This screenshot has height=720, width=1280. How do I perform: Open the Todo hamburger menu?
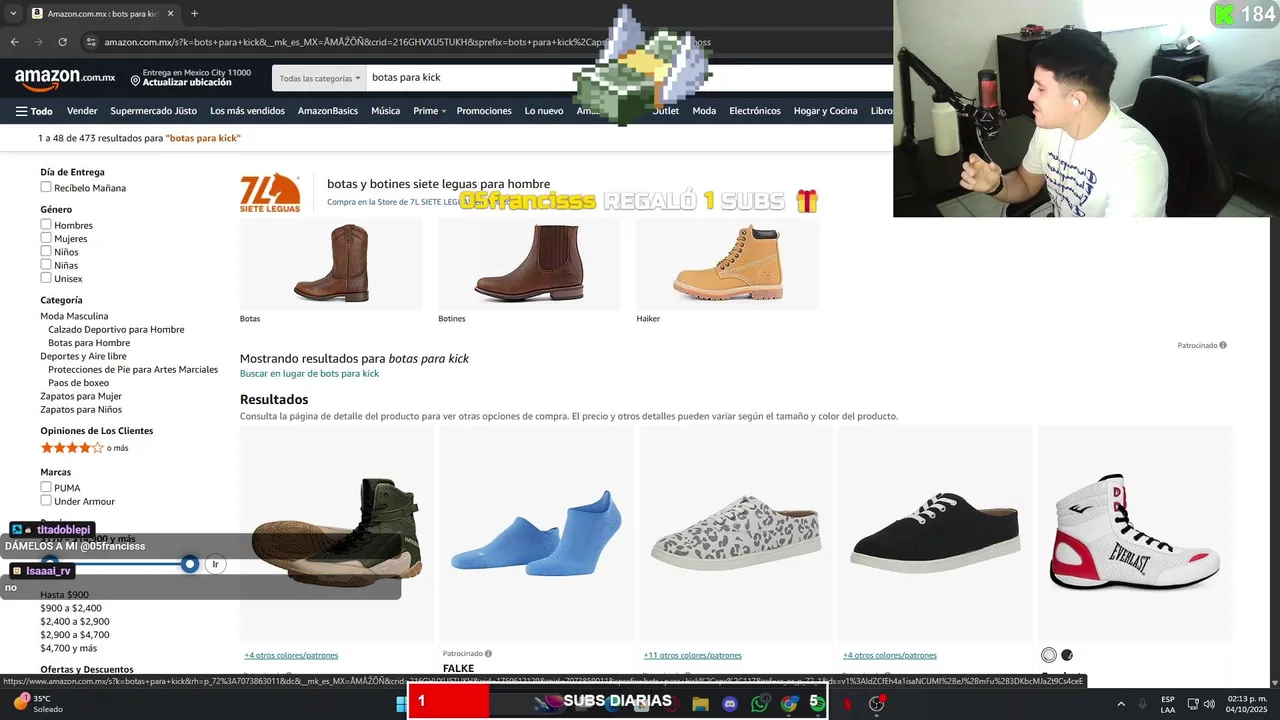(x=34, y=111)
